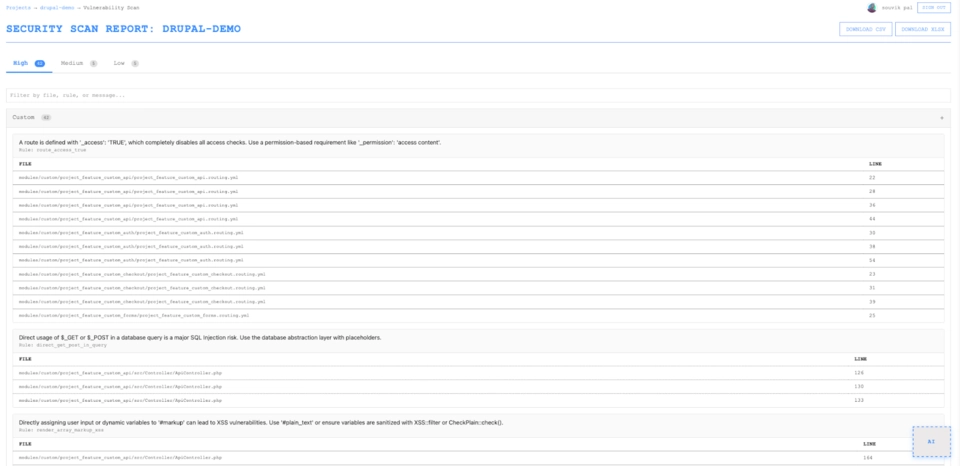The height and width of the screenshot is (466, 960).
Task: Click line number 126 cell
Action: pyautogui.click(x=859, y=372)
